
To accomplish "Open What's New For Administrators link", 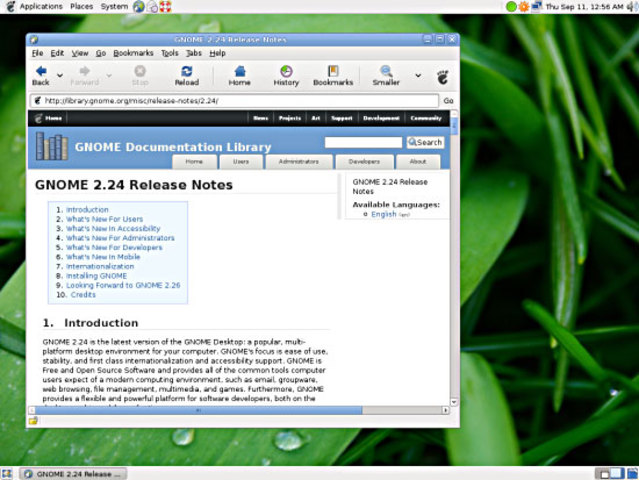I will pos(120,238).
